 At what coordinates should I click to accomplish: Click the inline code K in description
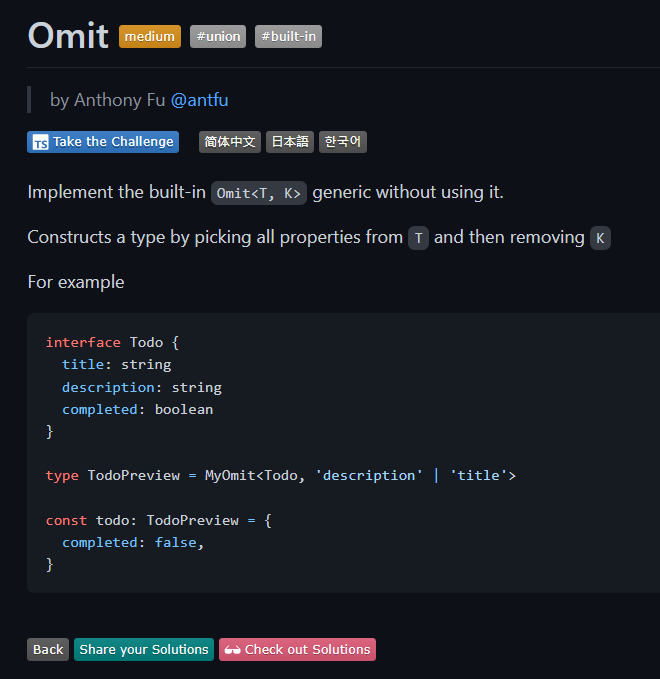600,238
